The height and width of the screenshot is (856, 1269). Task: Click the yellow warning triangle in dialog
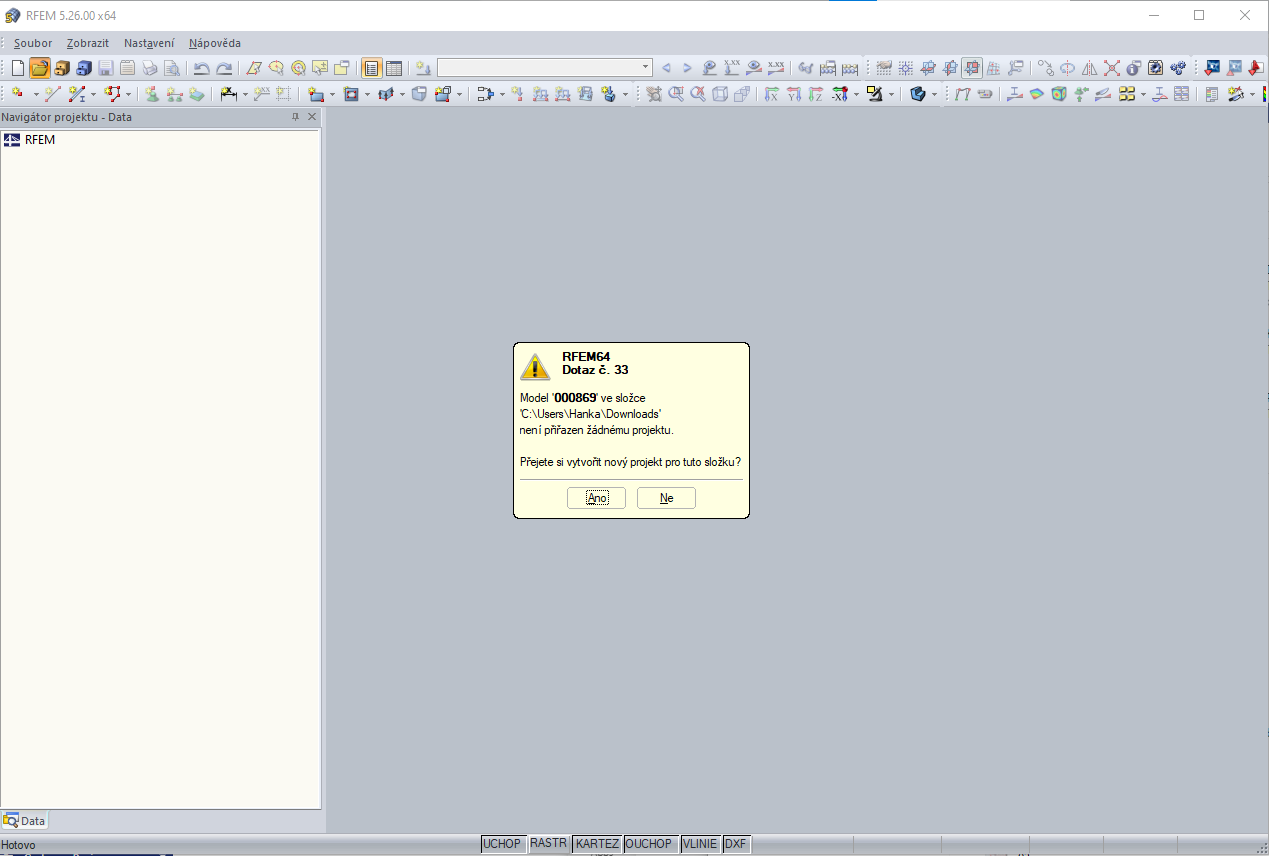pos(535,366)
